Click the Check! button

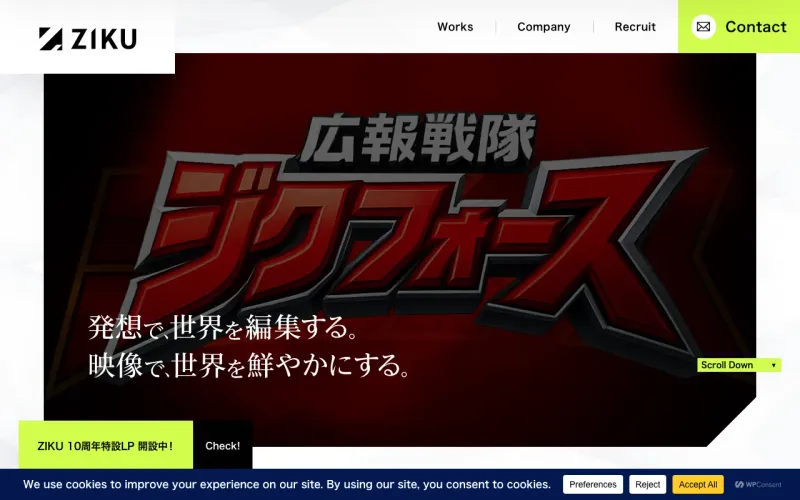pyautogui.click(x=222, y=445)
